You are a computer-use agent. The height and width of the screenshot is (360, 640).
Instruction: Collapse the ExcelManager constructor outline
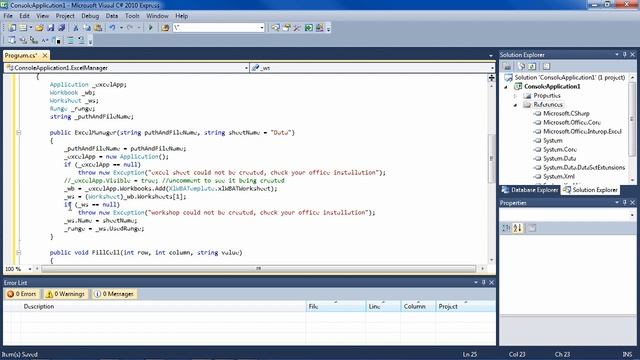[x=18, y=133]
